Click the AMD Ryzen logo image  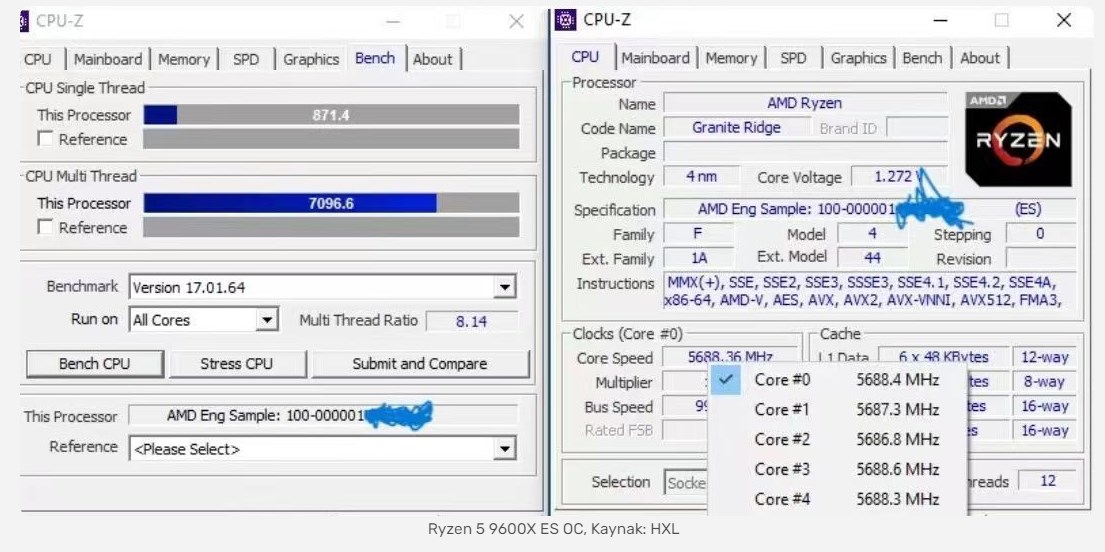pos(1018,139)
